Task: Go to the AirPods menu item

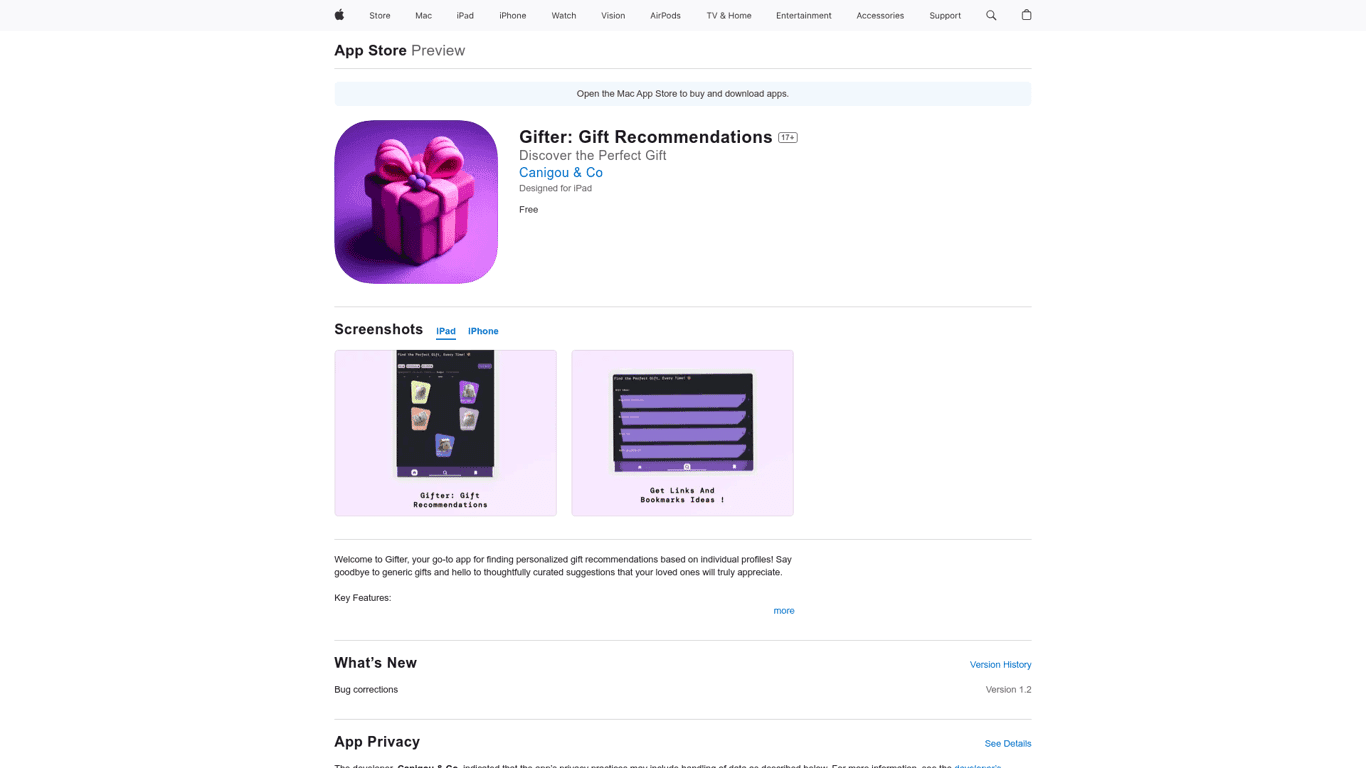Action: tap(665, 16)
